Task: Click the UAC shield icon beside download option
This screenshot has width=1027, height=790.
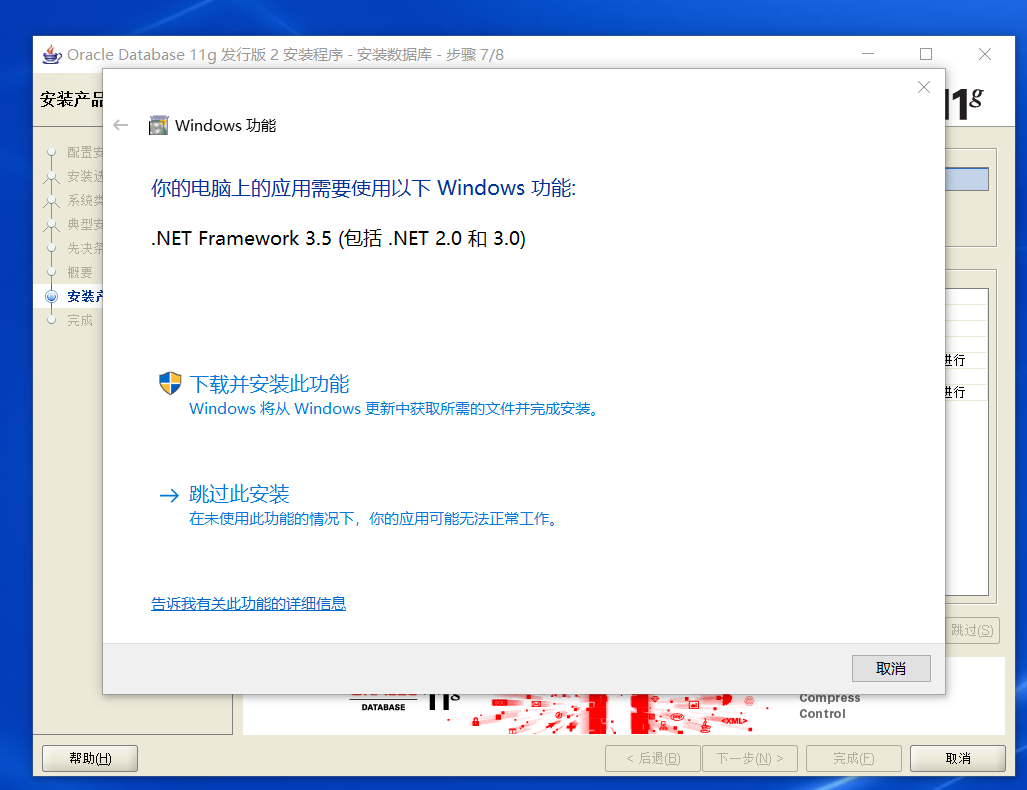Action: click(x=170, y=383)
